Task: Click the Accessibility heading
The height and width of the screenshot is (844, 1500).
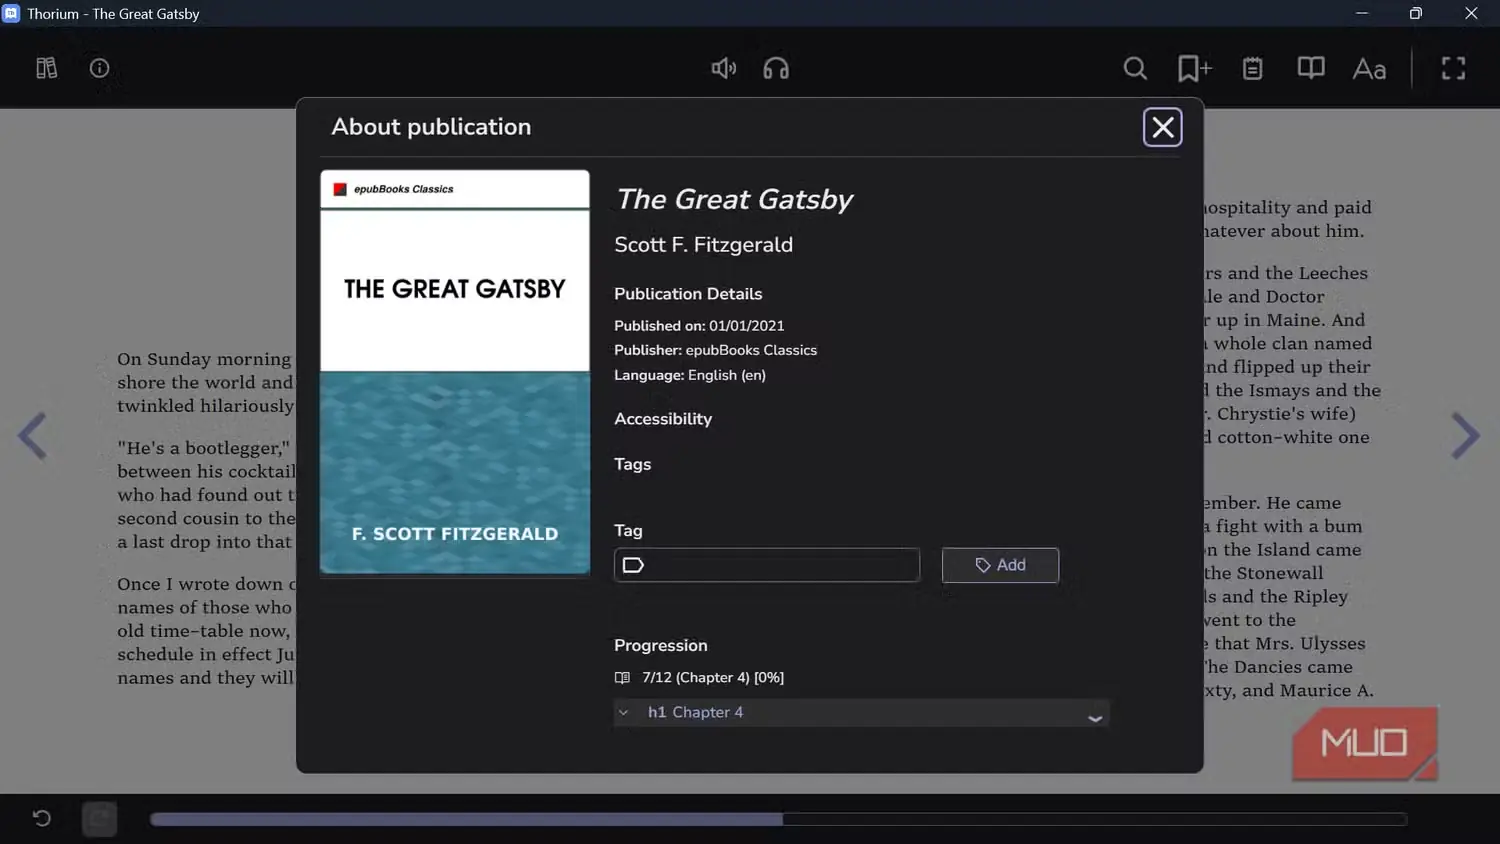Action: point(663,419)
